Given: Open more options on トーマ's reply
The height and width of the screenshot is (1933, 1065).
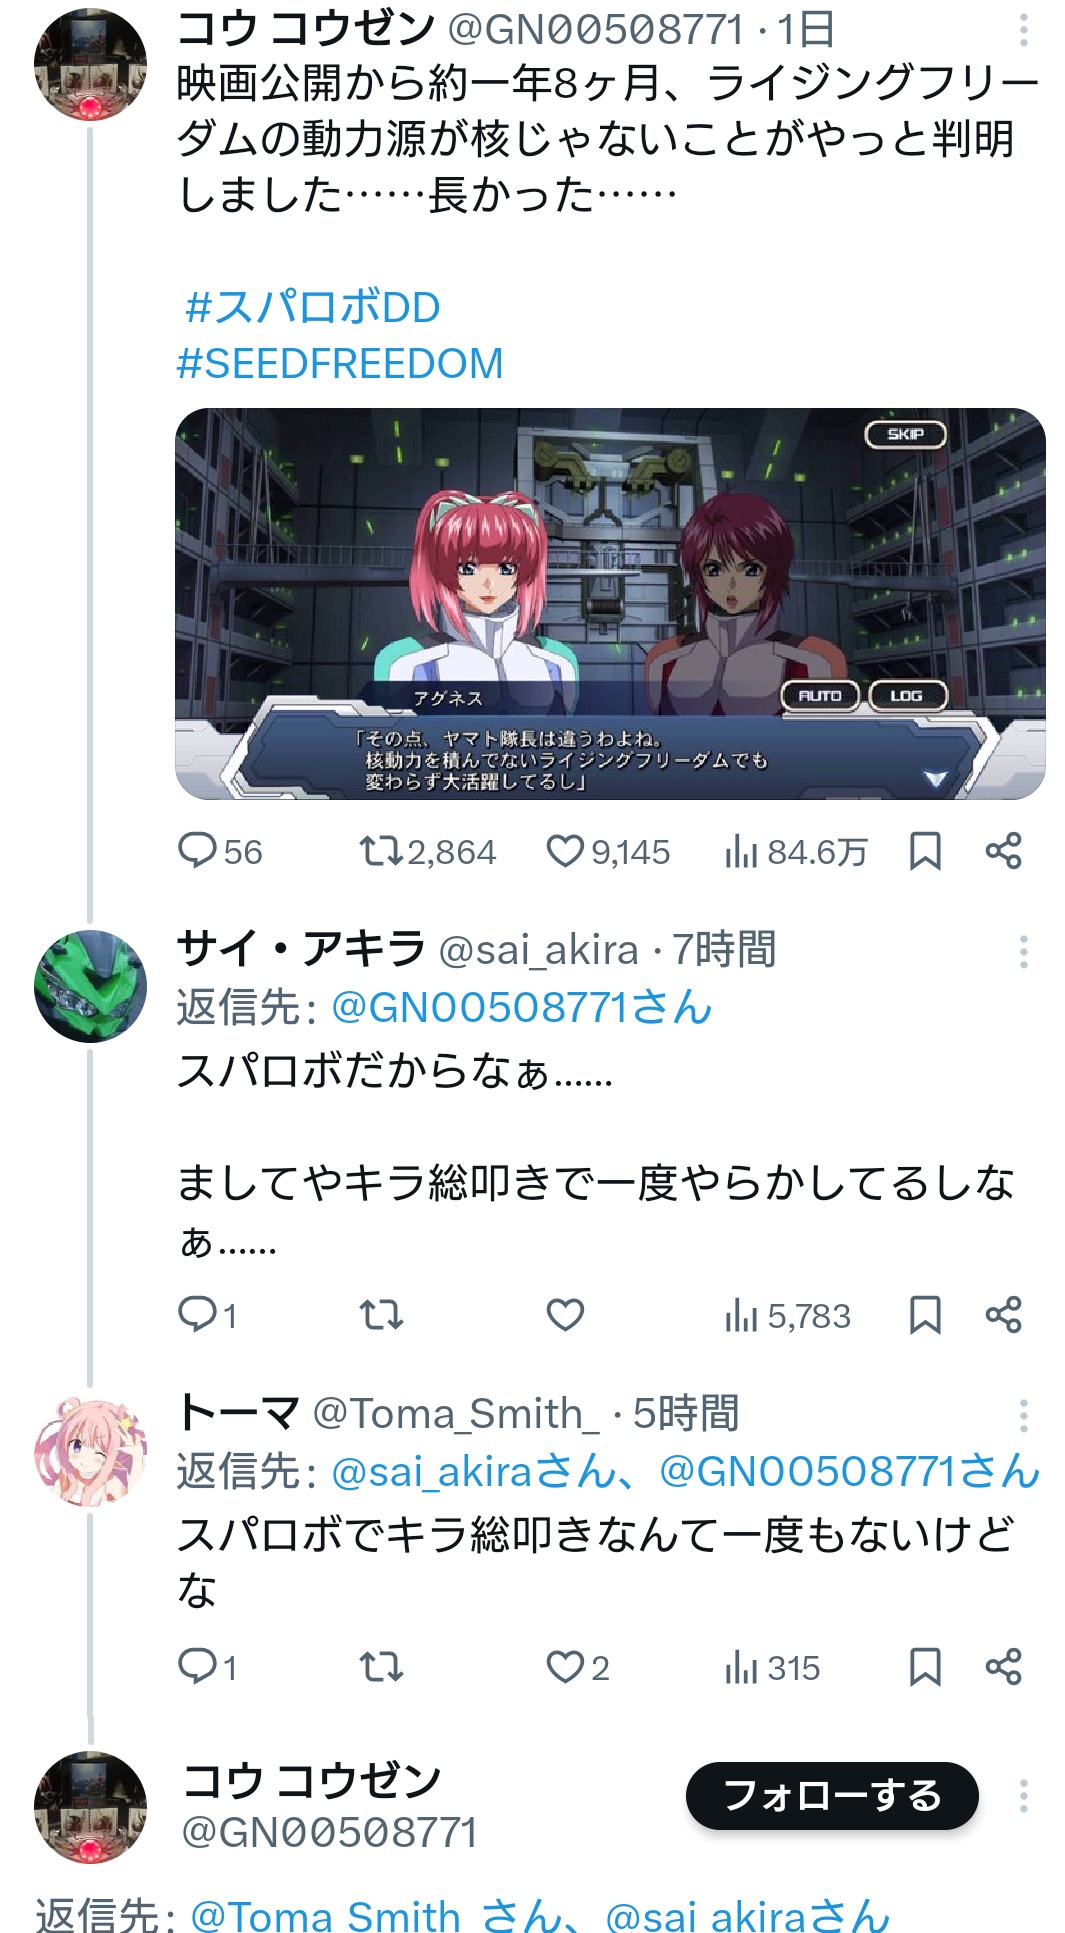Looking at the screenshot, I should 1023,1416.
